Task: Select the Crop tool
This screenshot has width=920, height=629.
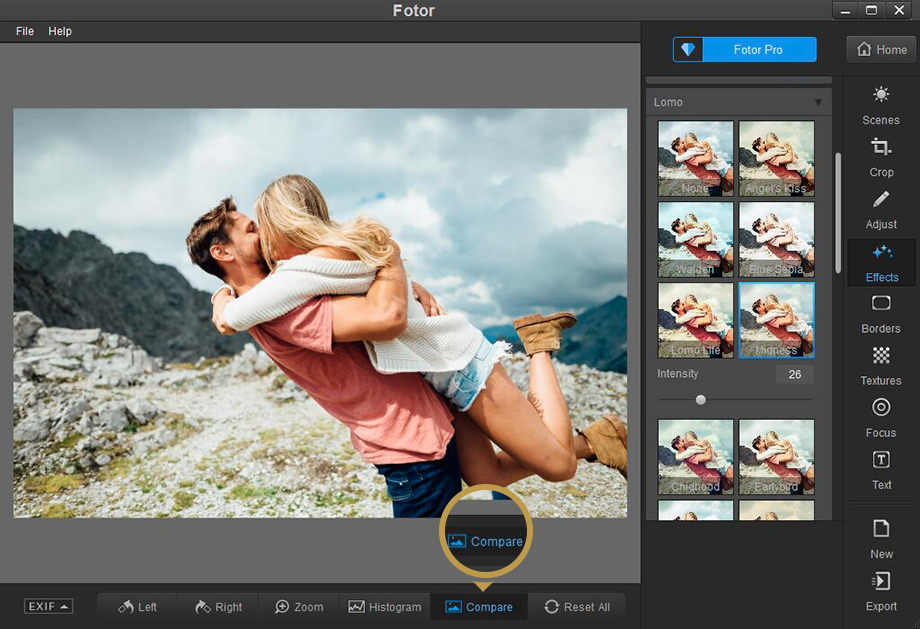Action: click(881, 156)
